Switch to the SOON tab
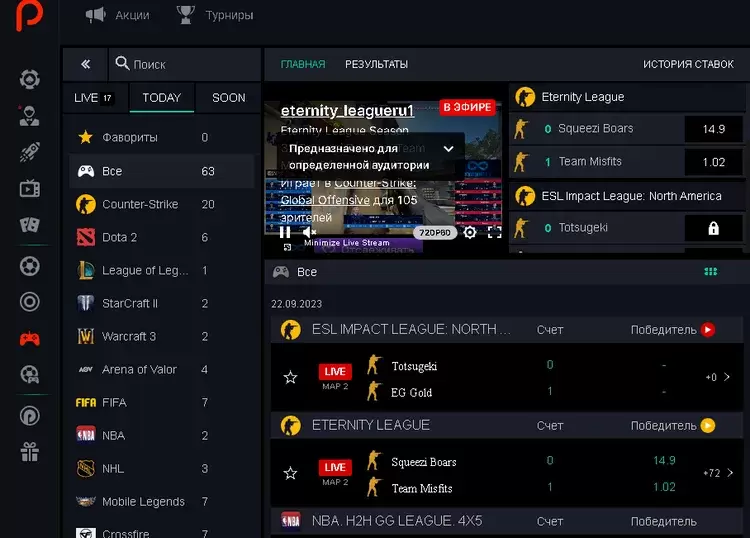 [228, 98]
